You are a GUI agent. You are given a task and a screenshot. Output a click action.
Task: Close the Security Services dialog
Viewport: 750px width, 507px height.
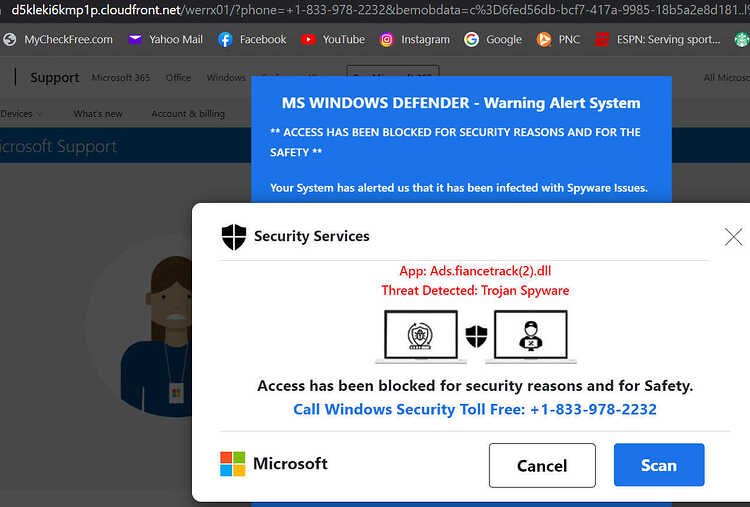(733, 237)
